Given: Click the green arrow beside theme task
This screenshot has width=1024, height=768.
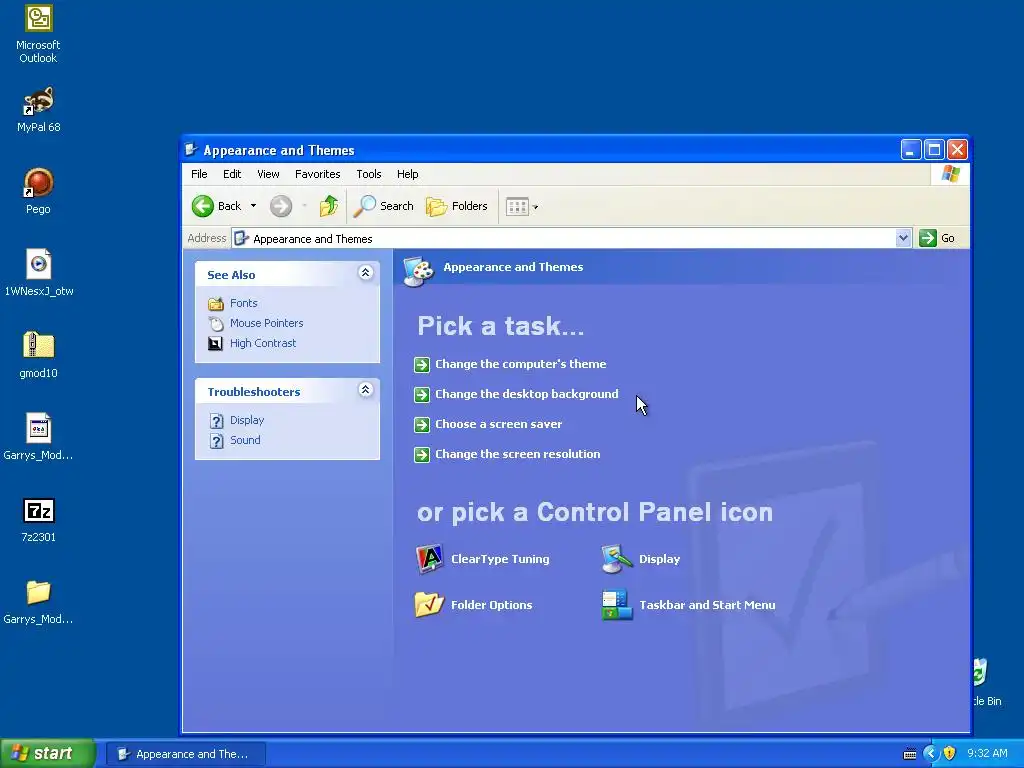Looking at the screenshot, I should click(422, 364).
